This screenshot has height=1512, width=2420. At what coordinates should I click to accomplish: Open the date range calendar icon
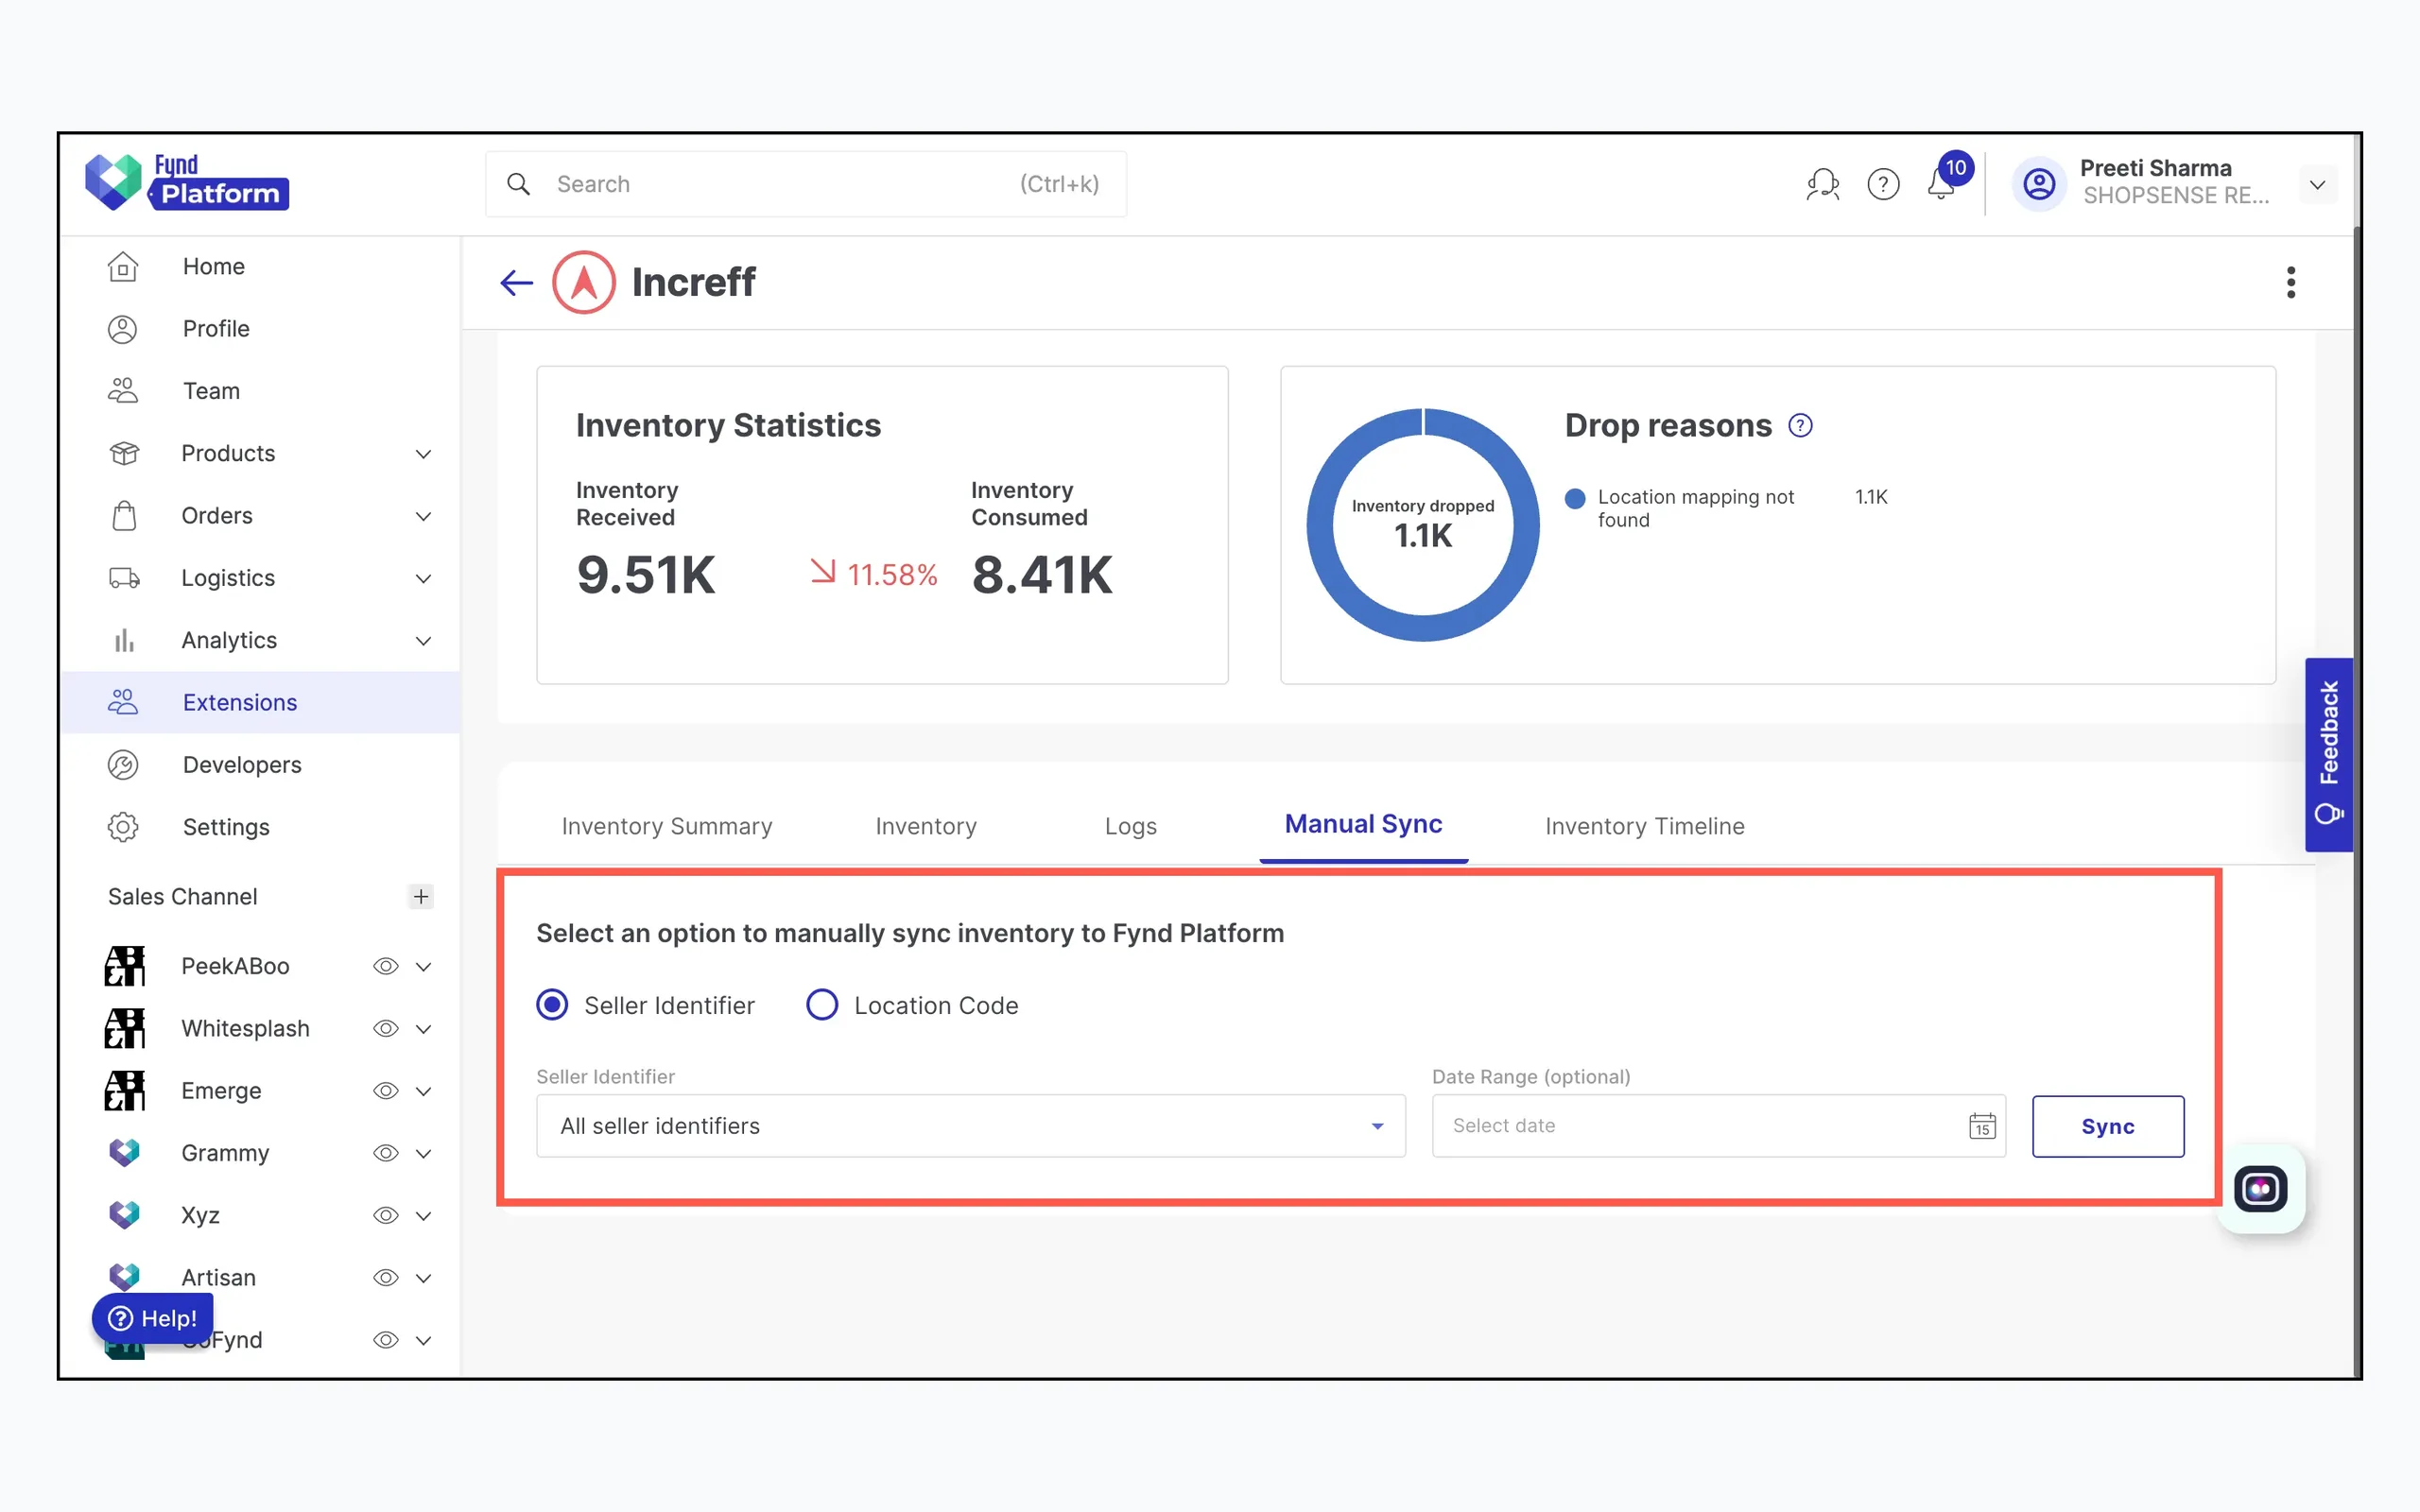click(1982, 1126)
